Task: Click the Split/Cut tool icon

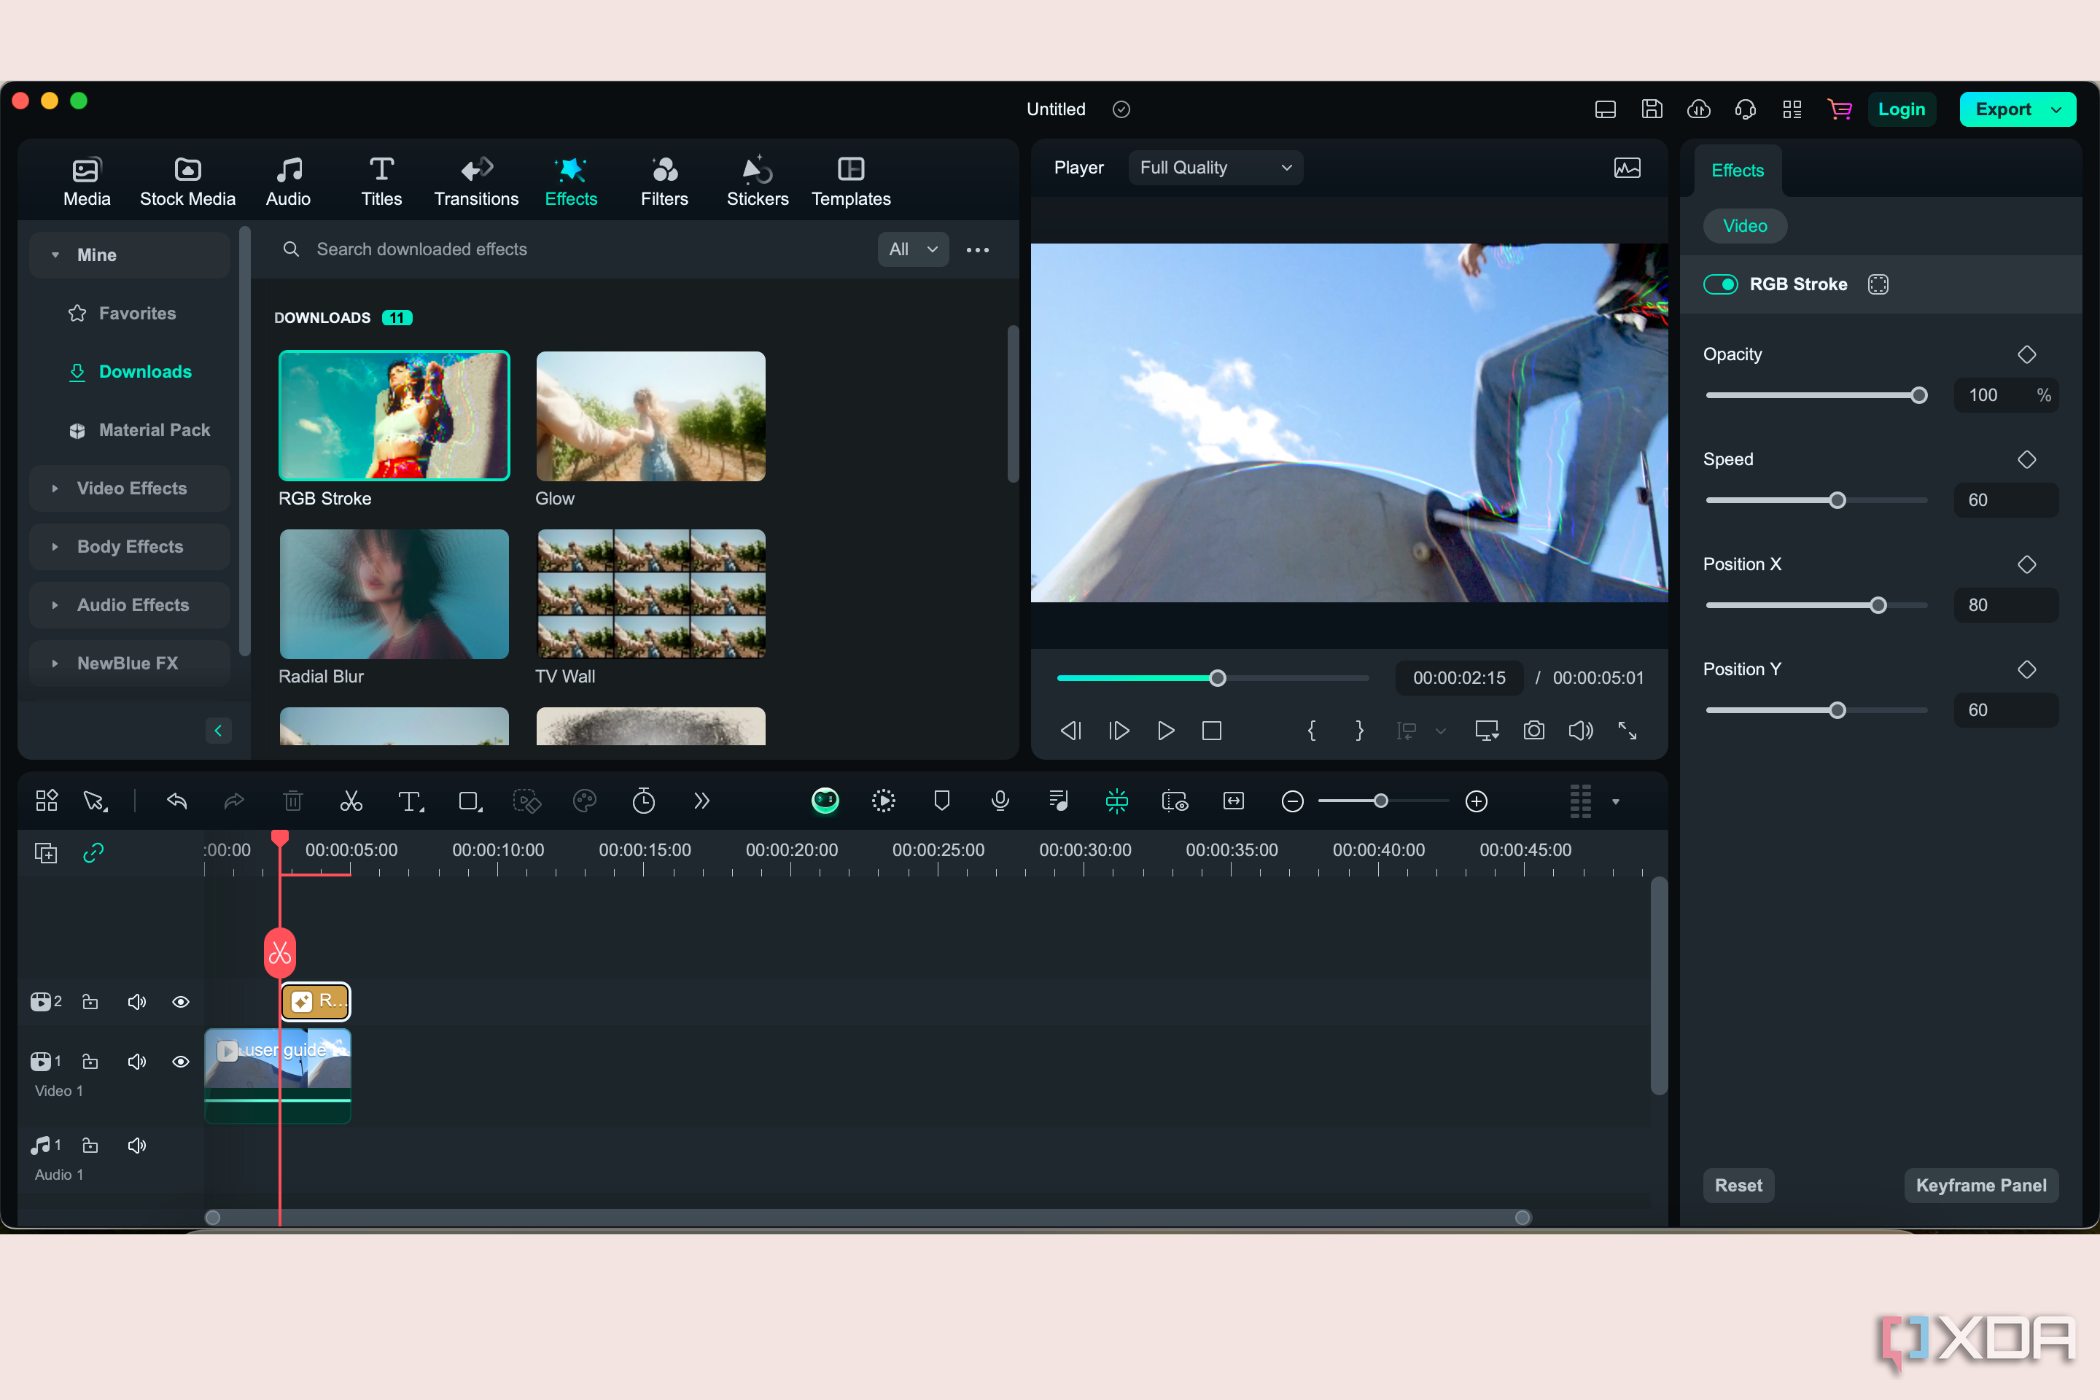Action: click(x=350, y=802)
